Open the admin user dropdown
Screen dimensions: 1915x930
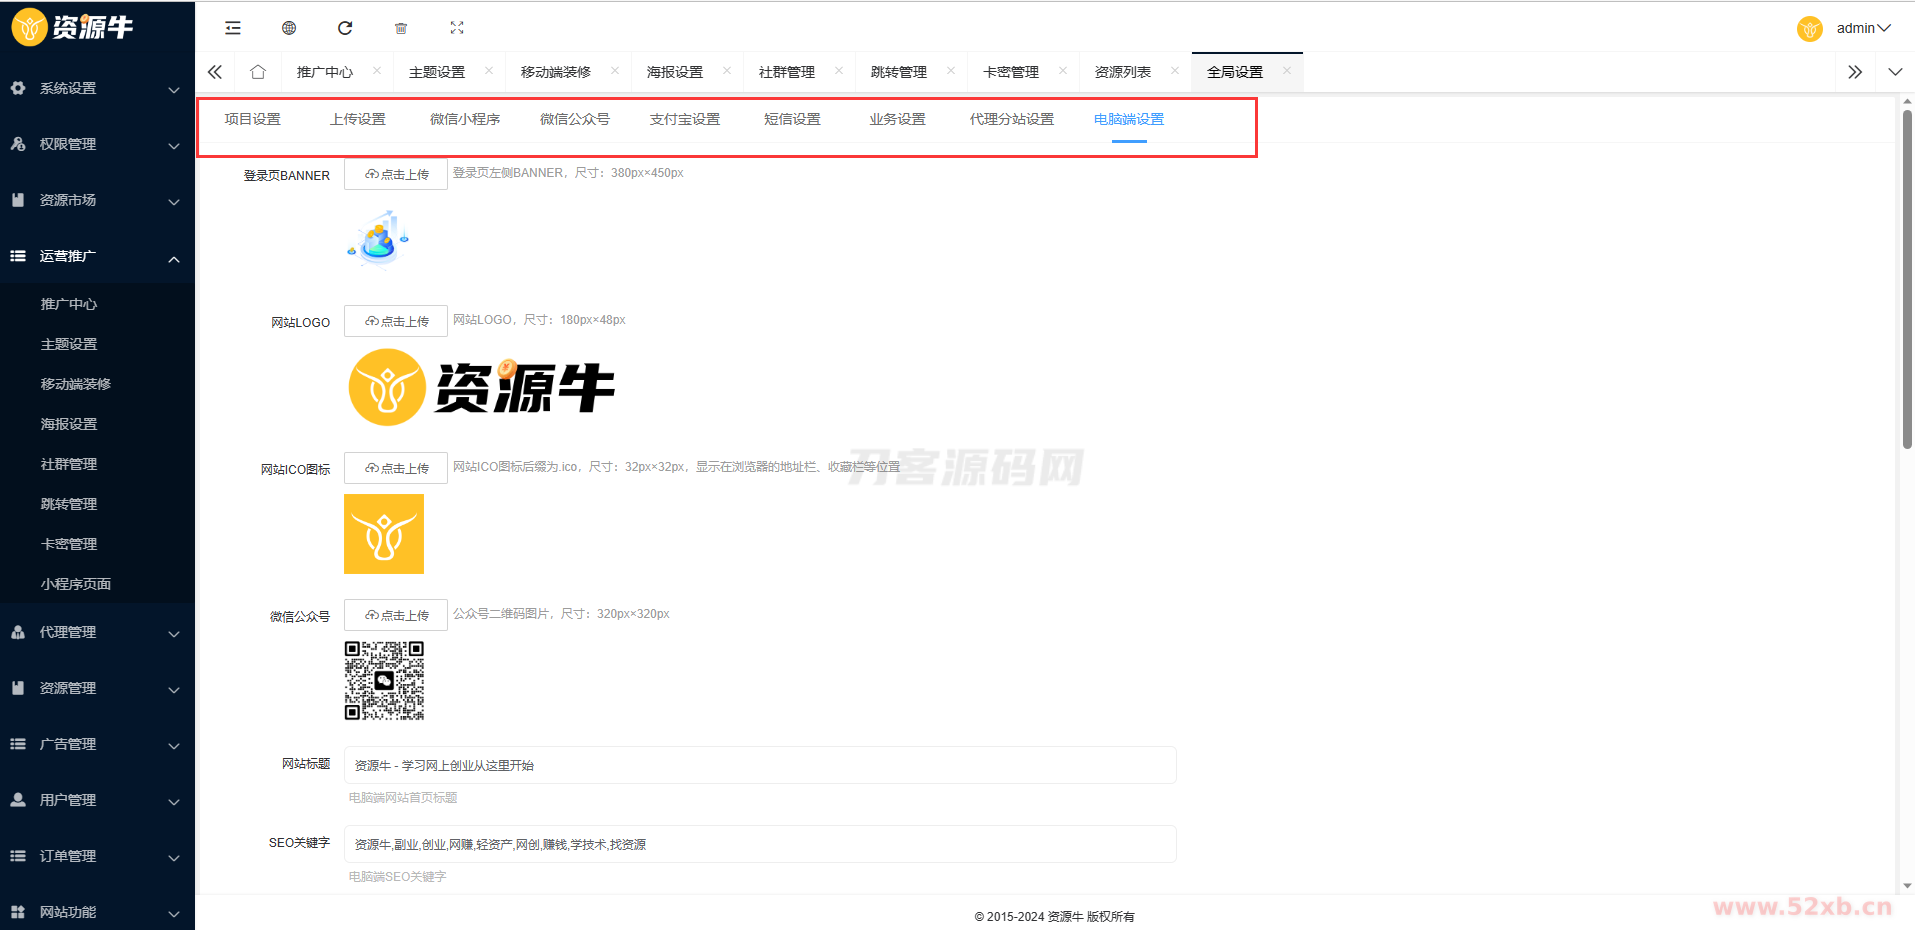(x=1862, y=28)
